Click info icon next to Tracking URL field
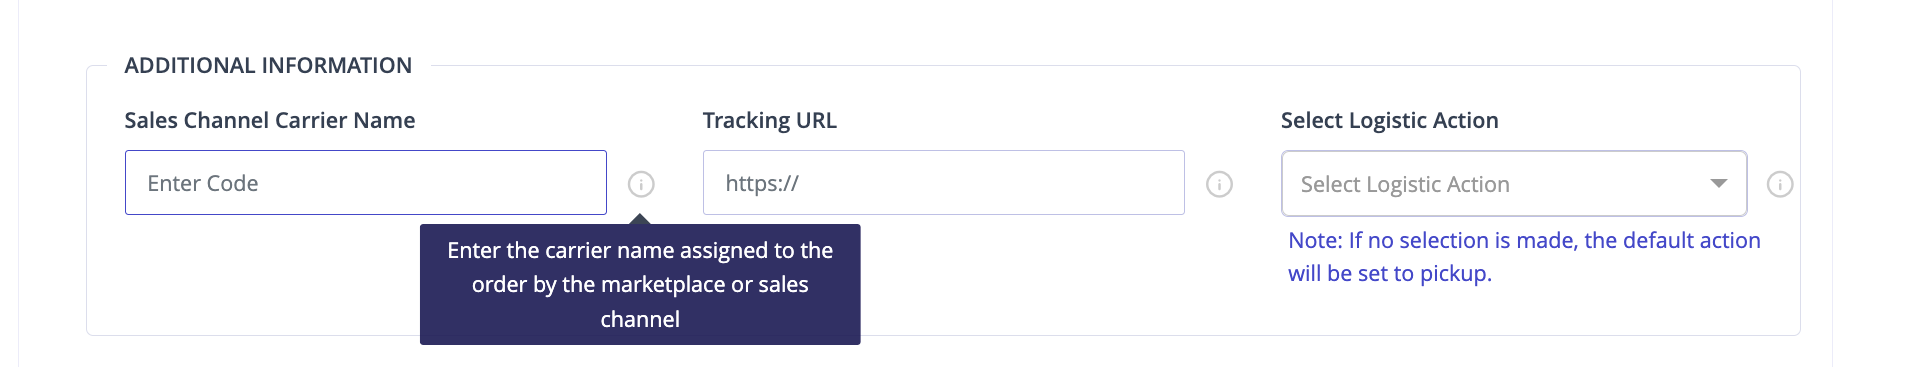This screenshot has width=1915, height=367. point(1219,184)
